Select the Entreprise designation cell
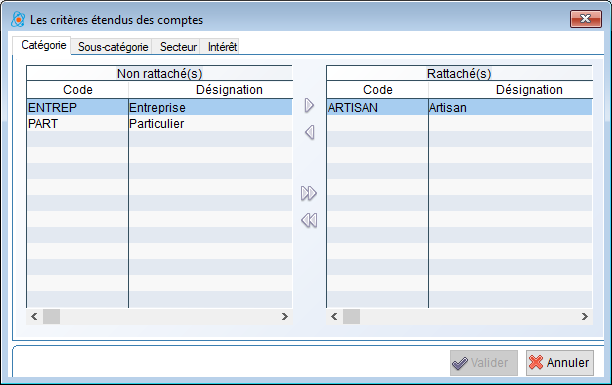 [x=210, y=107]
